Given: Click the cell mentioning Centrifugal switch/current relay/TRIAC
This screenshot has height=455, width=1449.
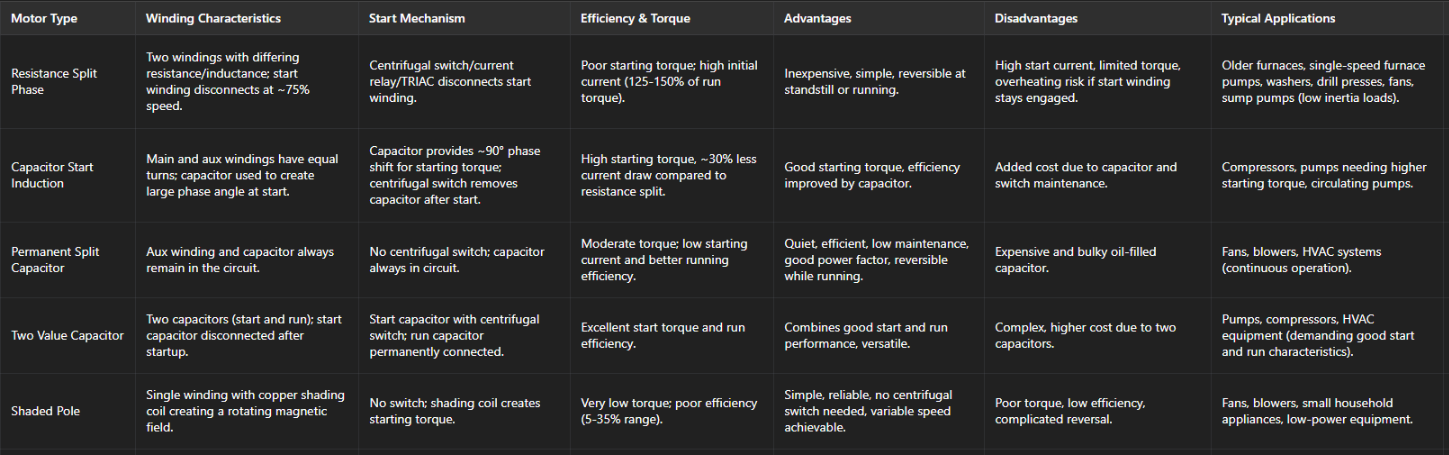Looking at the screenshot, I should [450, 81].
